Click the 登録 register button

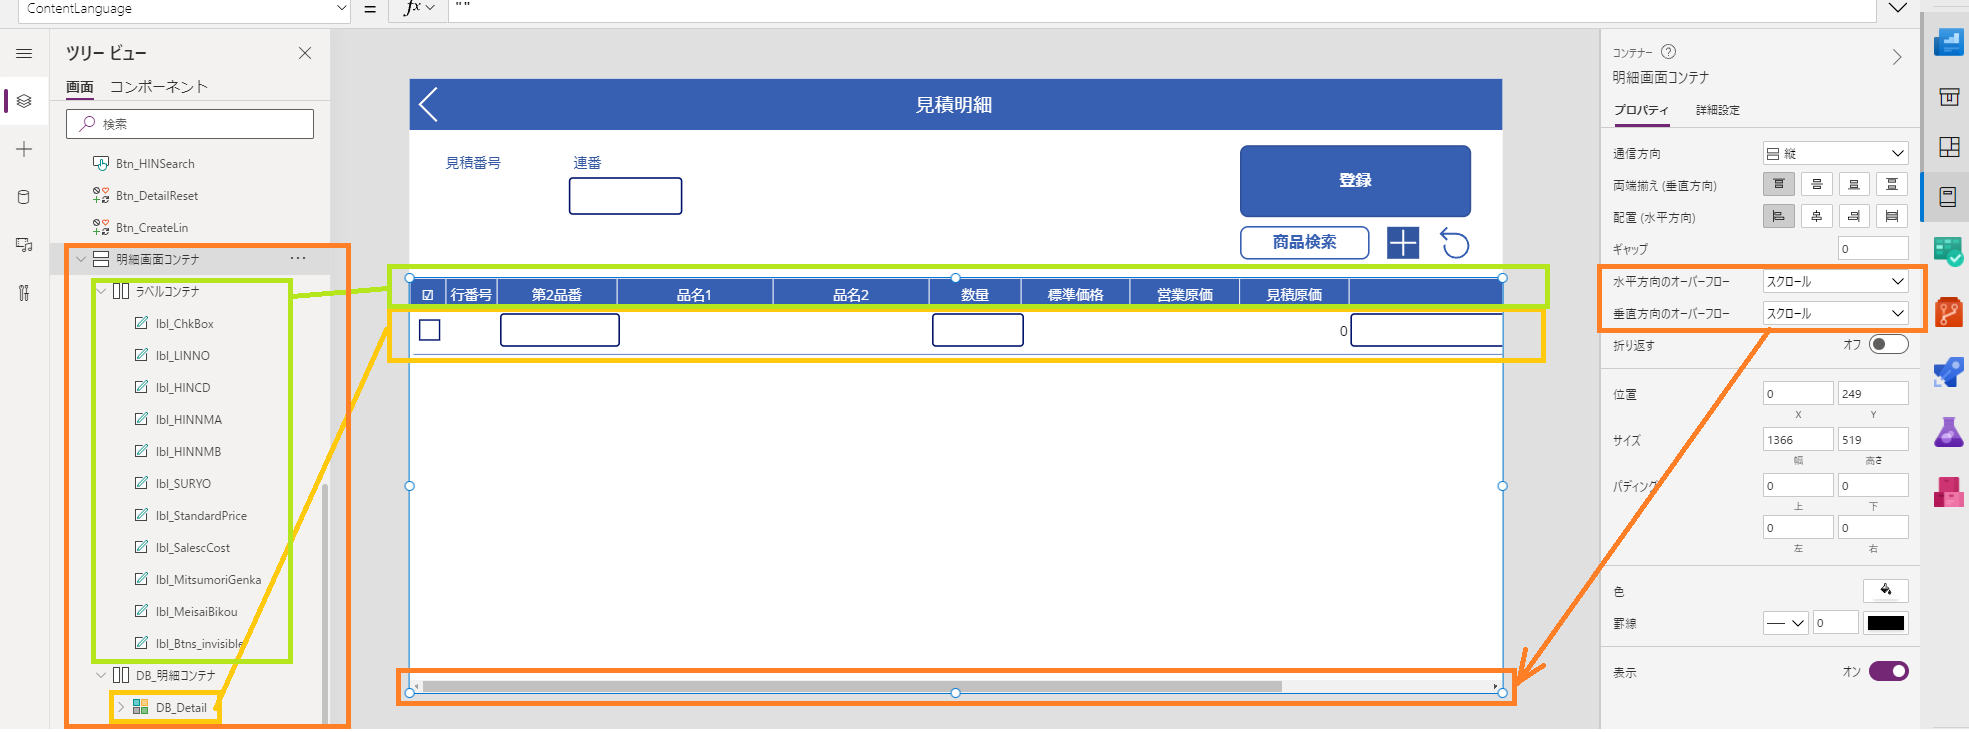tap(1355, 181)
